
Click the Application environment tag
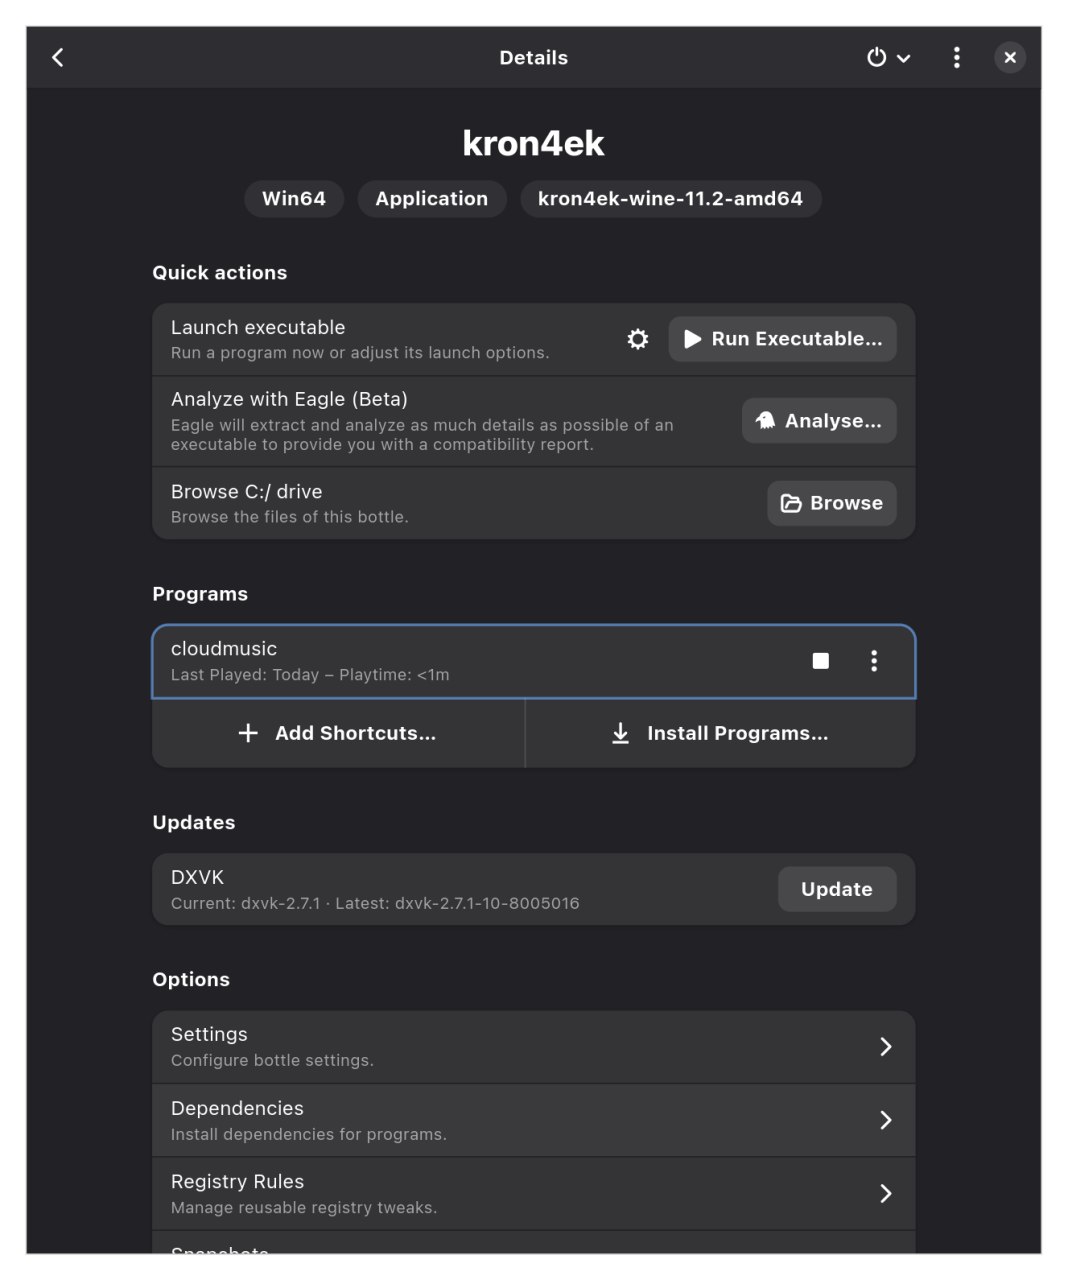(431, 199)
